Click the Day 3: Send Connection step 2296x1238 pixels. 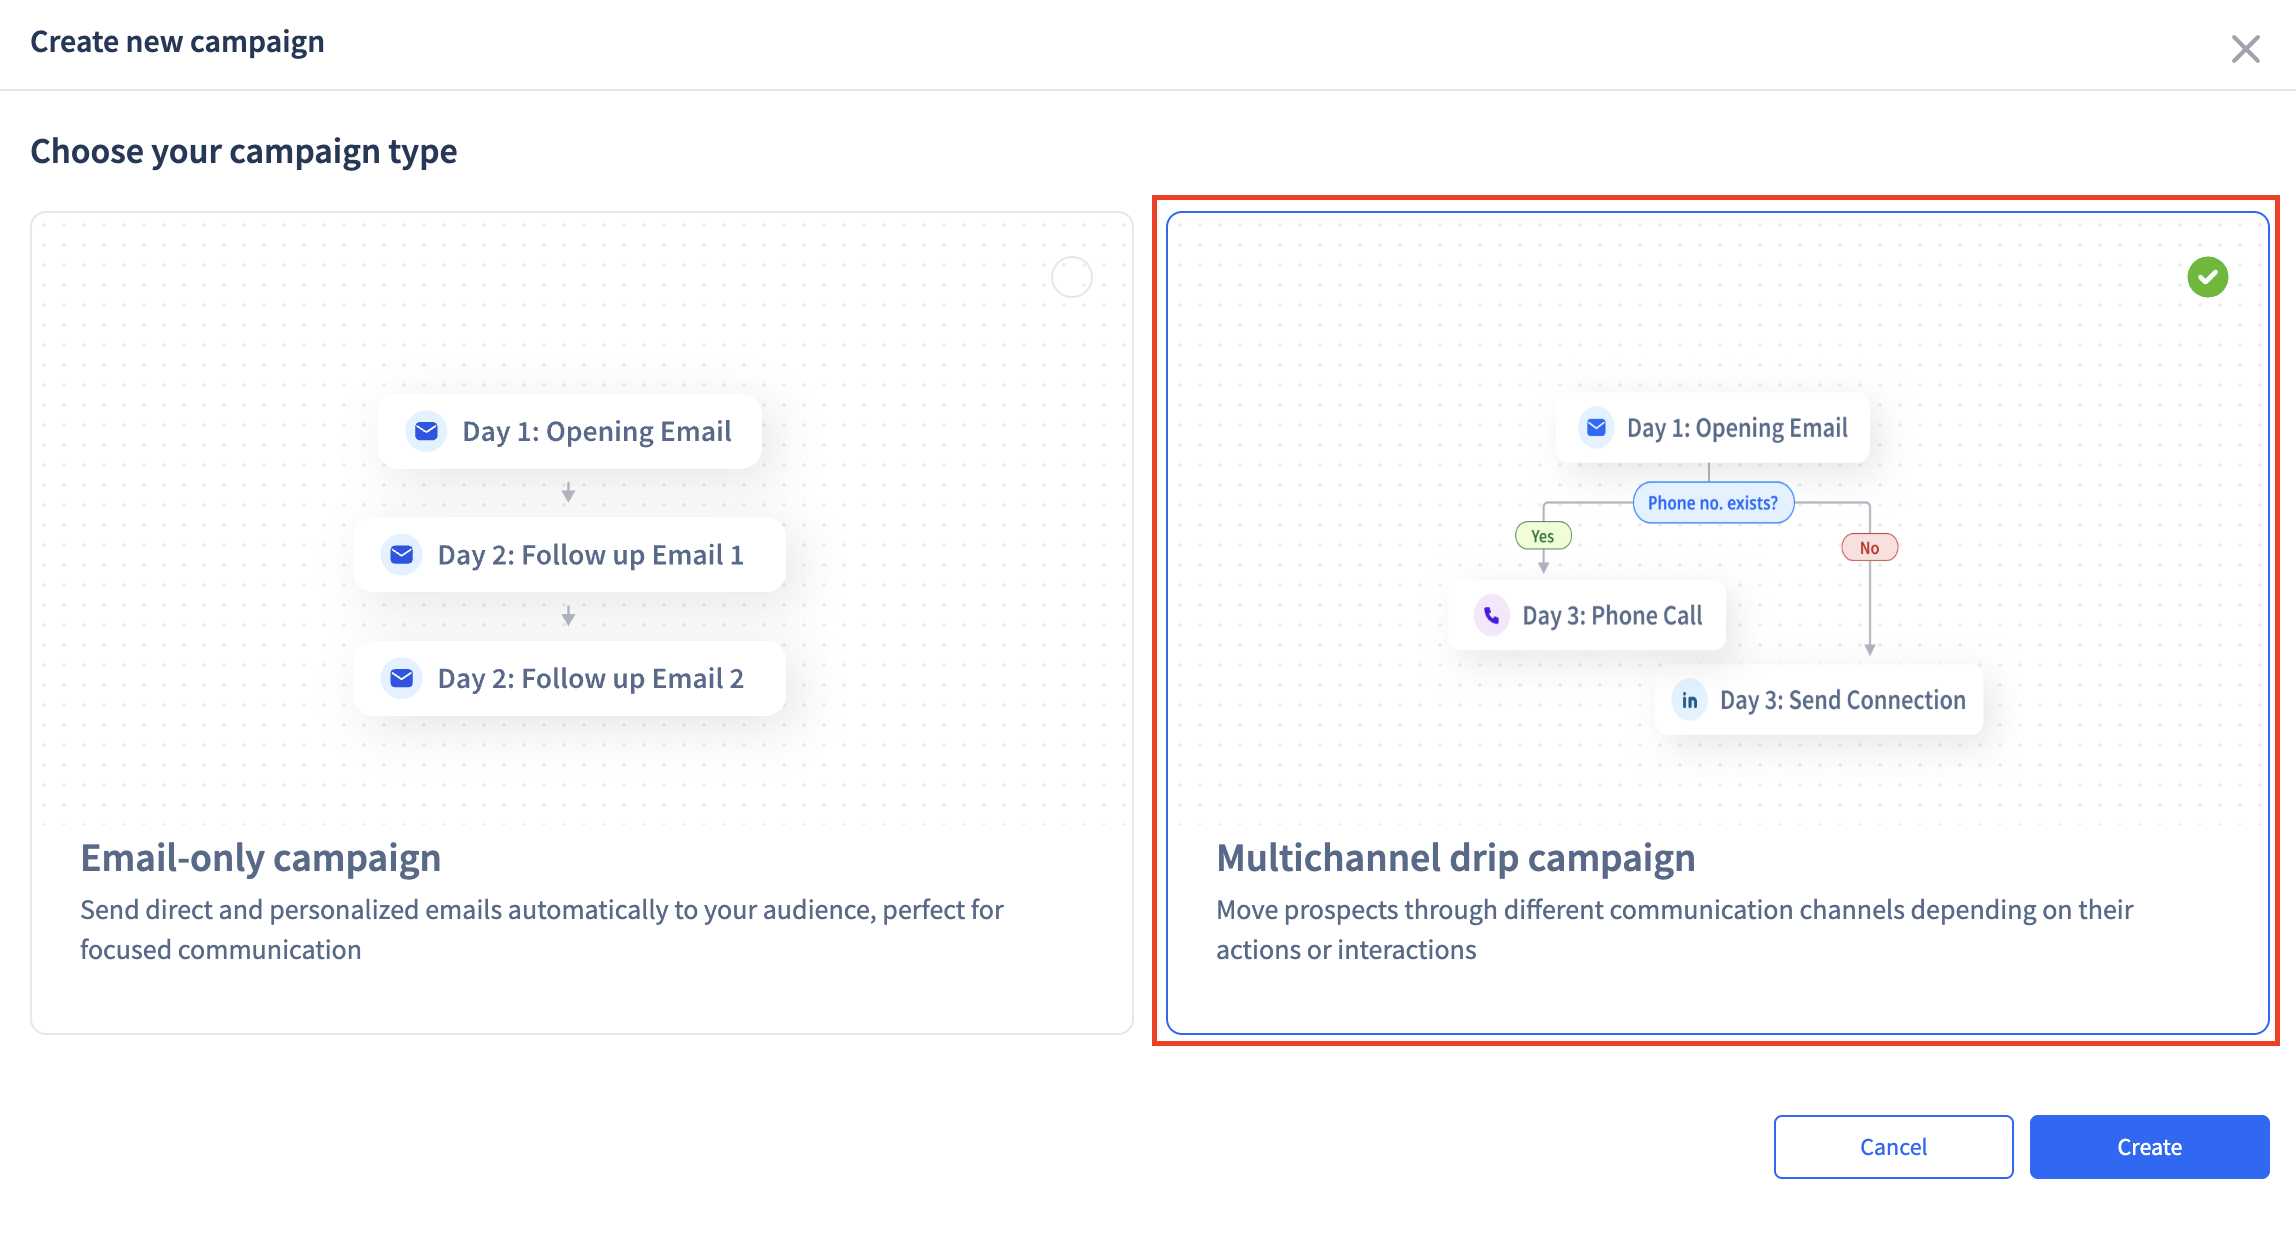1841,700
